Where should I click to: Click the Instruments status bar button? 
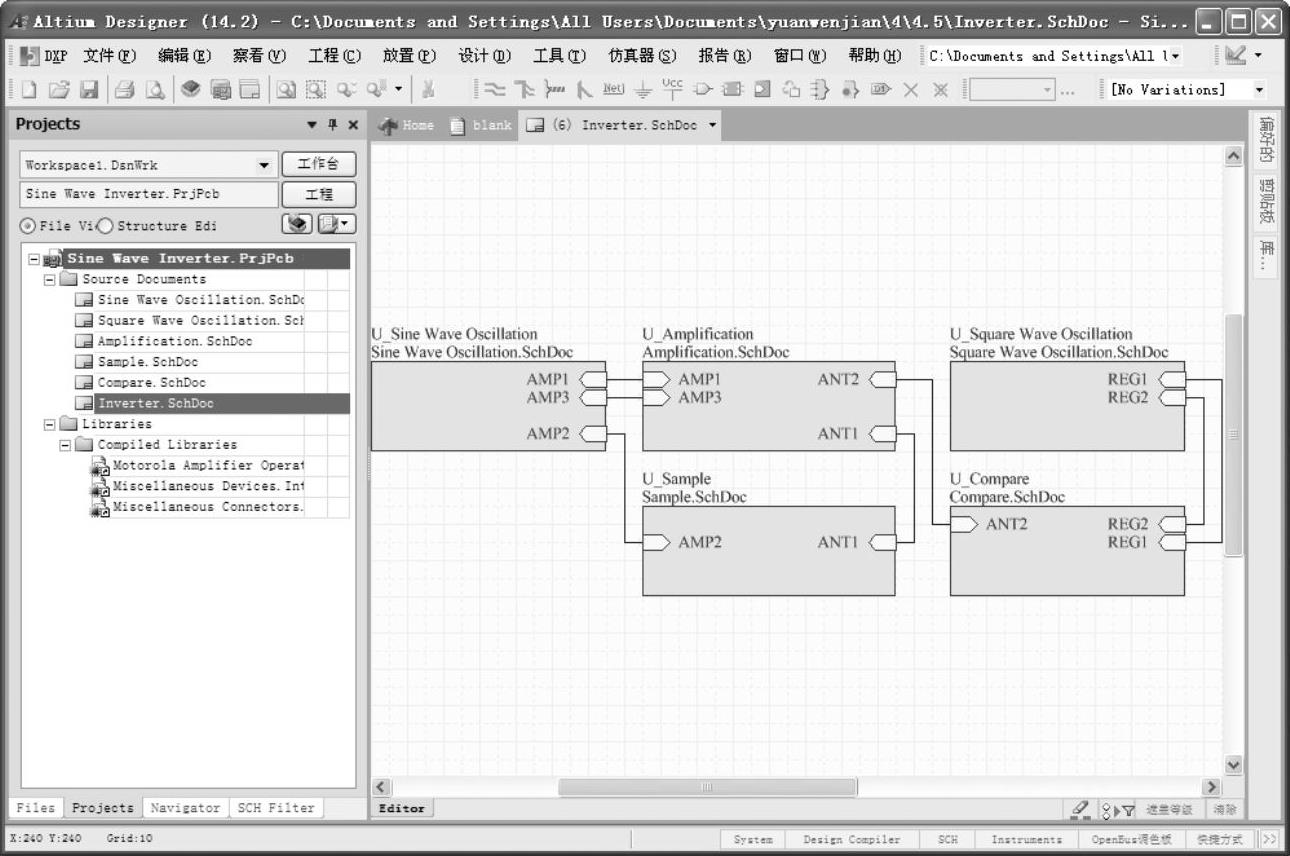(x=1027, y=839)
